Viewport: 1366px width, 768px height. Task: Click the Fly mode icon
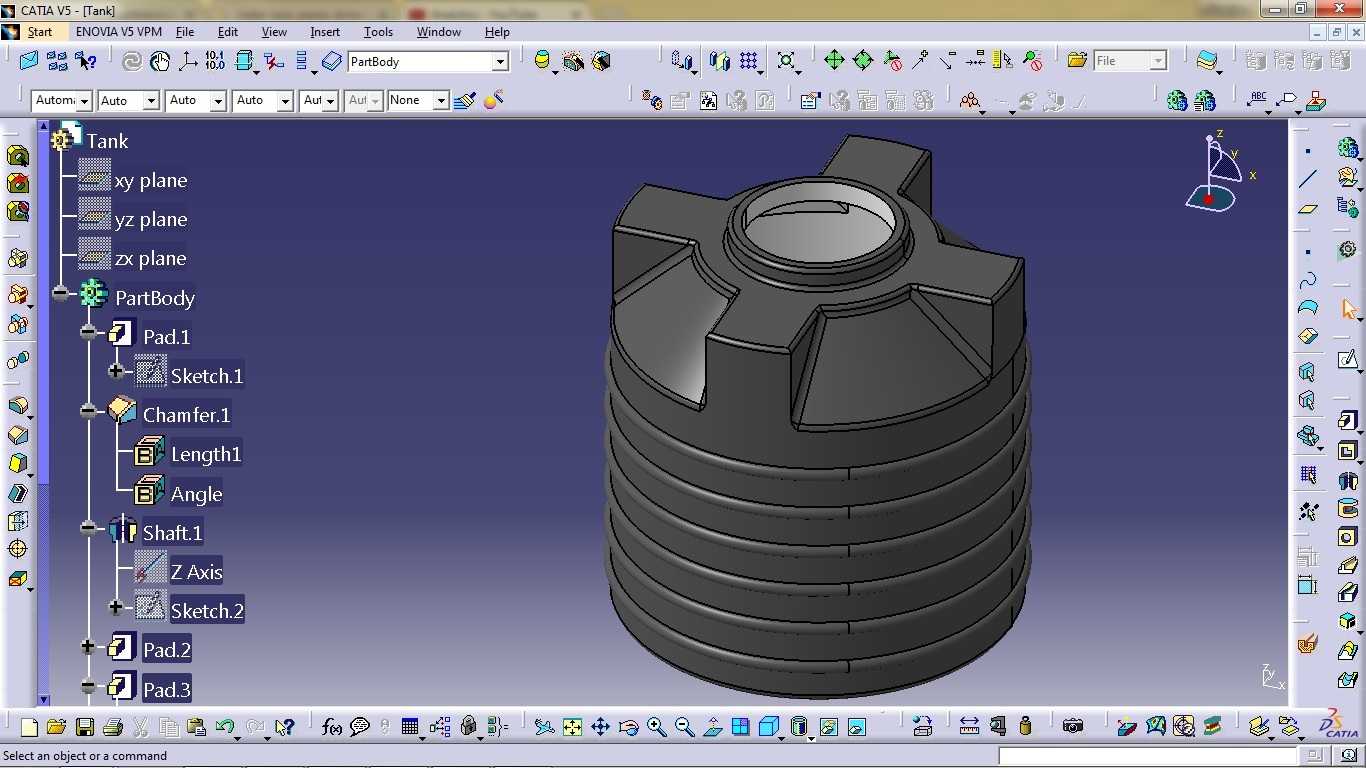(544, 727)
